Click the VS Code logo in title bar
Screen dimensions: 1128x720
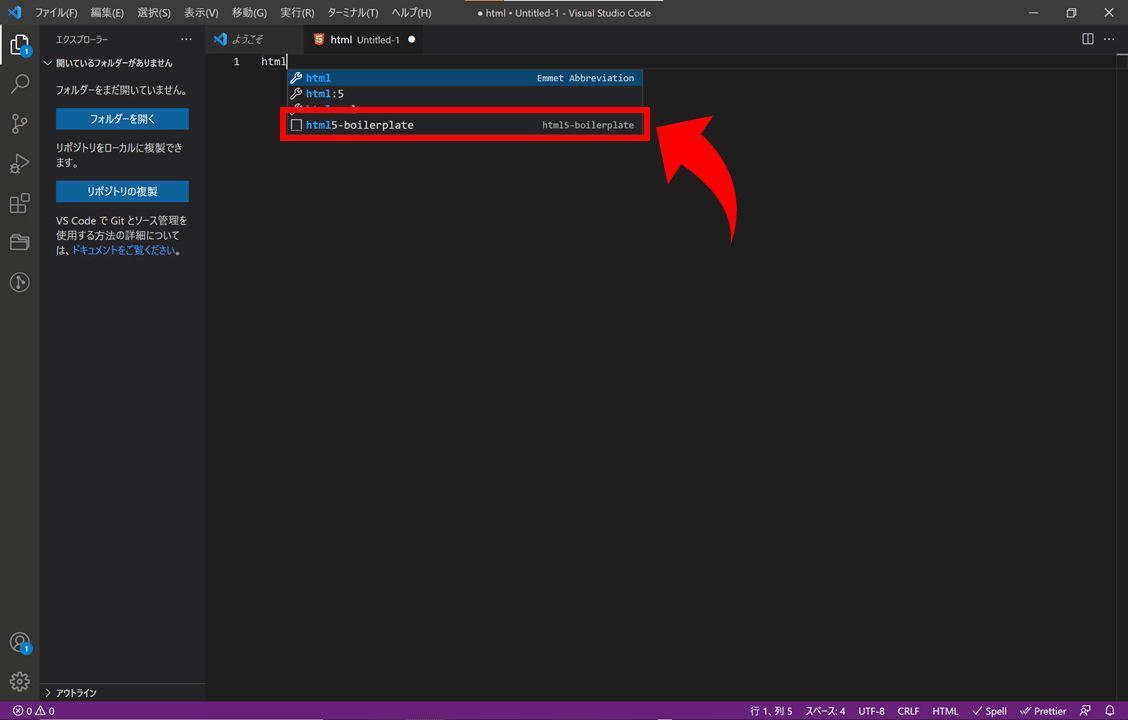14,12
